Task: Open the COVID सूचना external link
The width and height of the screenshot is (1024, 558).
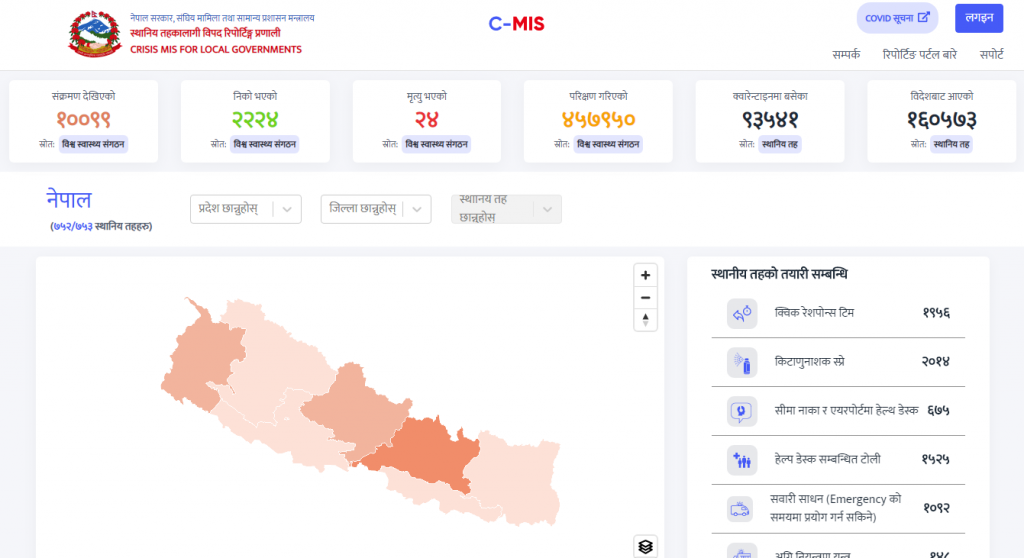Action: (897, 18)
